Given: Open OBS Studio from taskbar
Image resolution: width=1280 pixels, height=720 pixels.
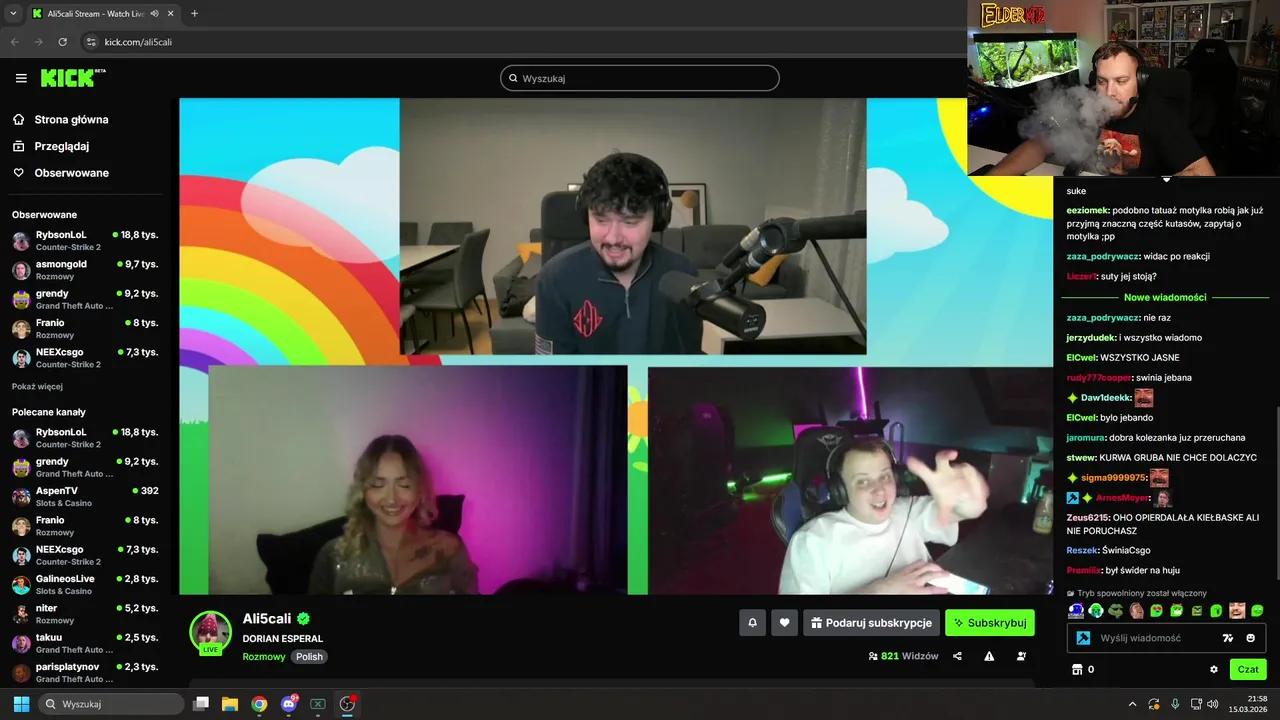Looking at the screenshot, I should [x=347, y=704].
